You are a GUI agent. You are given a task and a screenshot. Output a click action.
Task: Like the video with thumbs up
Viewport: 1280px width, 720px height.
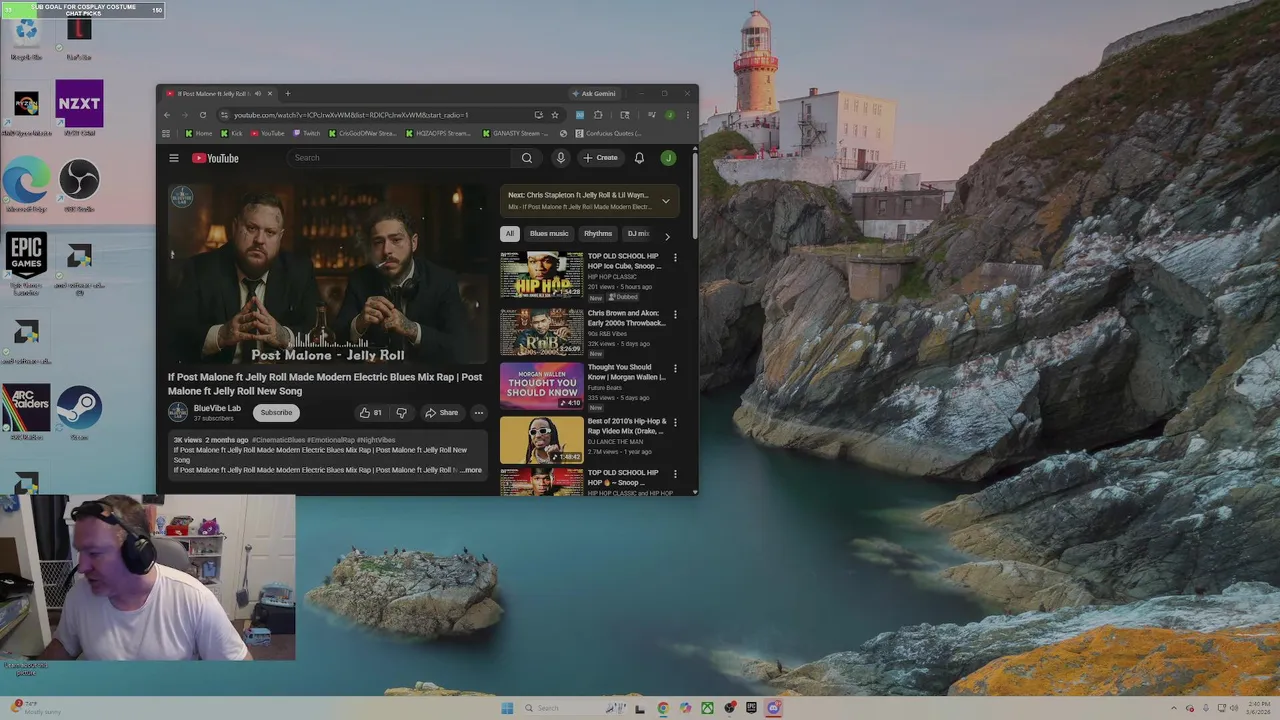[x=370, y=412]
